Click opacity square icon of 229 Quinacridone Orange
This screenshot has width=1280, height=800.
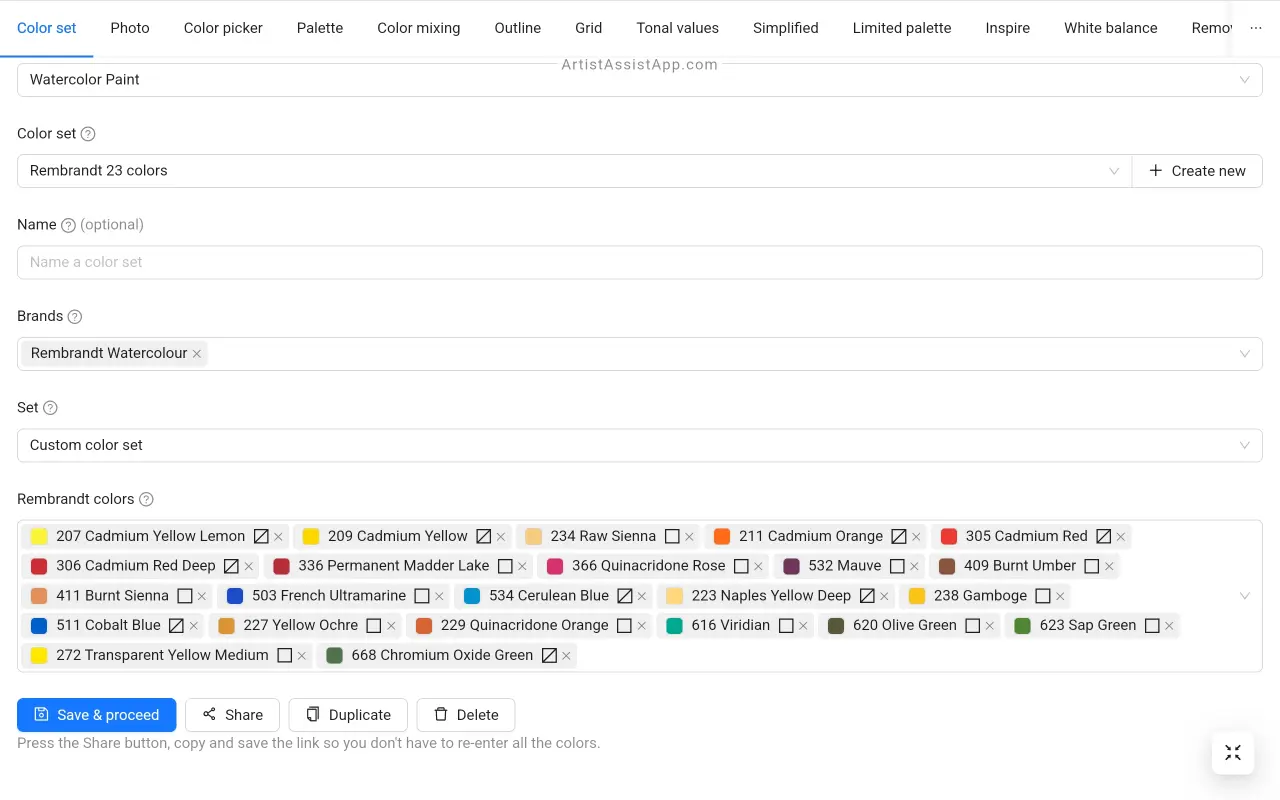coord(625,626)
